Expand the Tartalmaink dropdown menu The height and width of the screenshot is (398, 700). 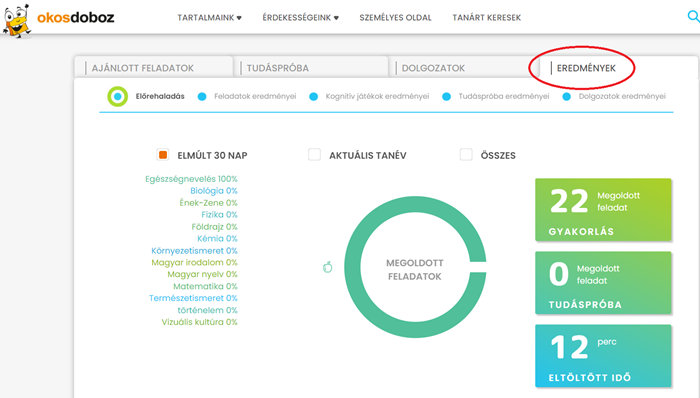tap(209, 18)
